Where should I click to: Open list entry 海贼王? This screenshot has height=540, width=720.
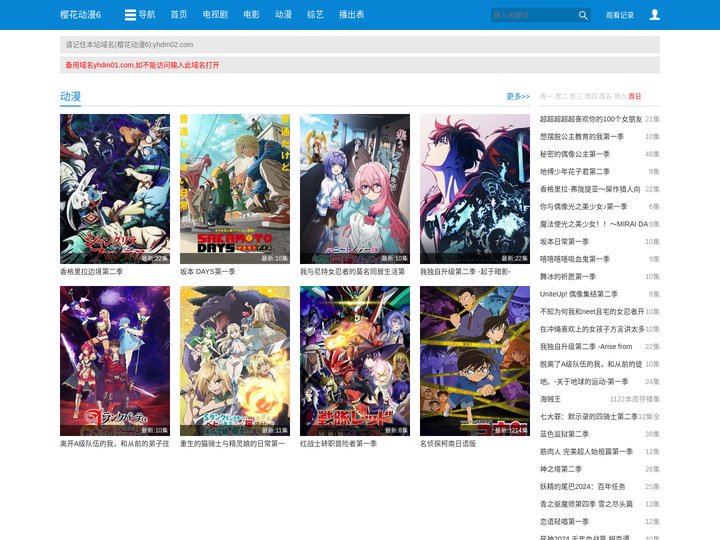pos(550,399)
